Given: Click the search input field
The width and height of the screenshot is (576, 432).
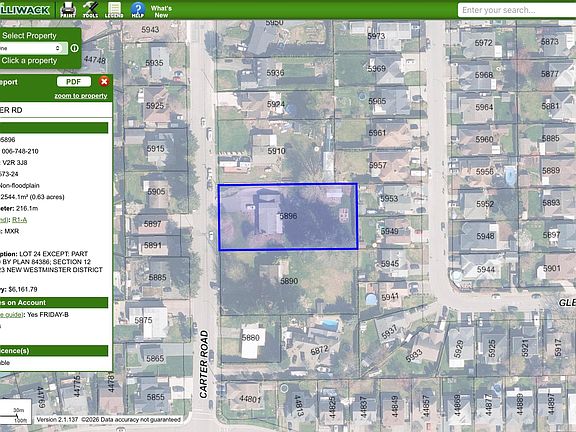Looking at the screenshot, I should coord(516,10).
